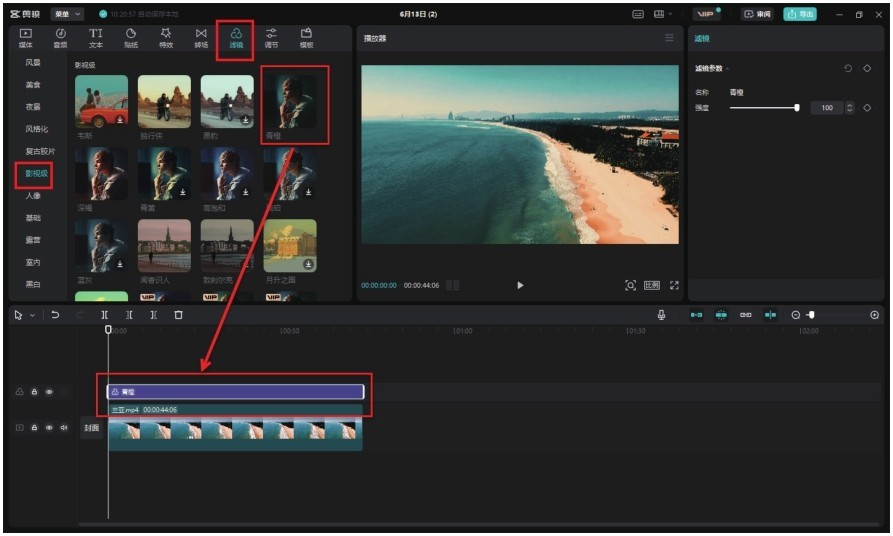Open the 文本 (Text) panel tab

pos(96,38)
